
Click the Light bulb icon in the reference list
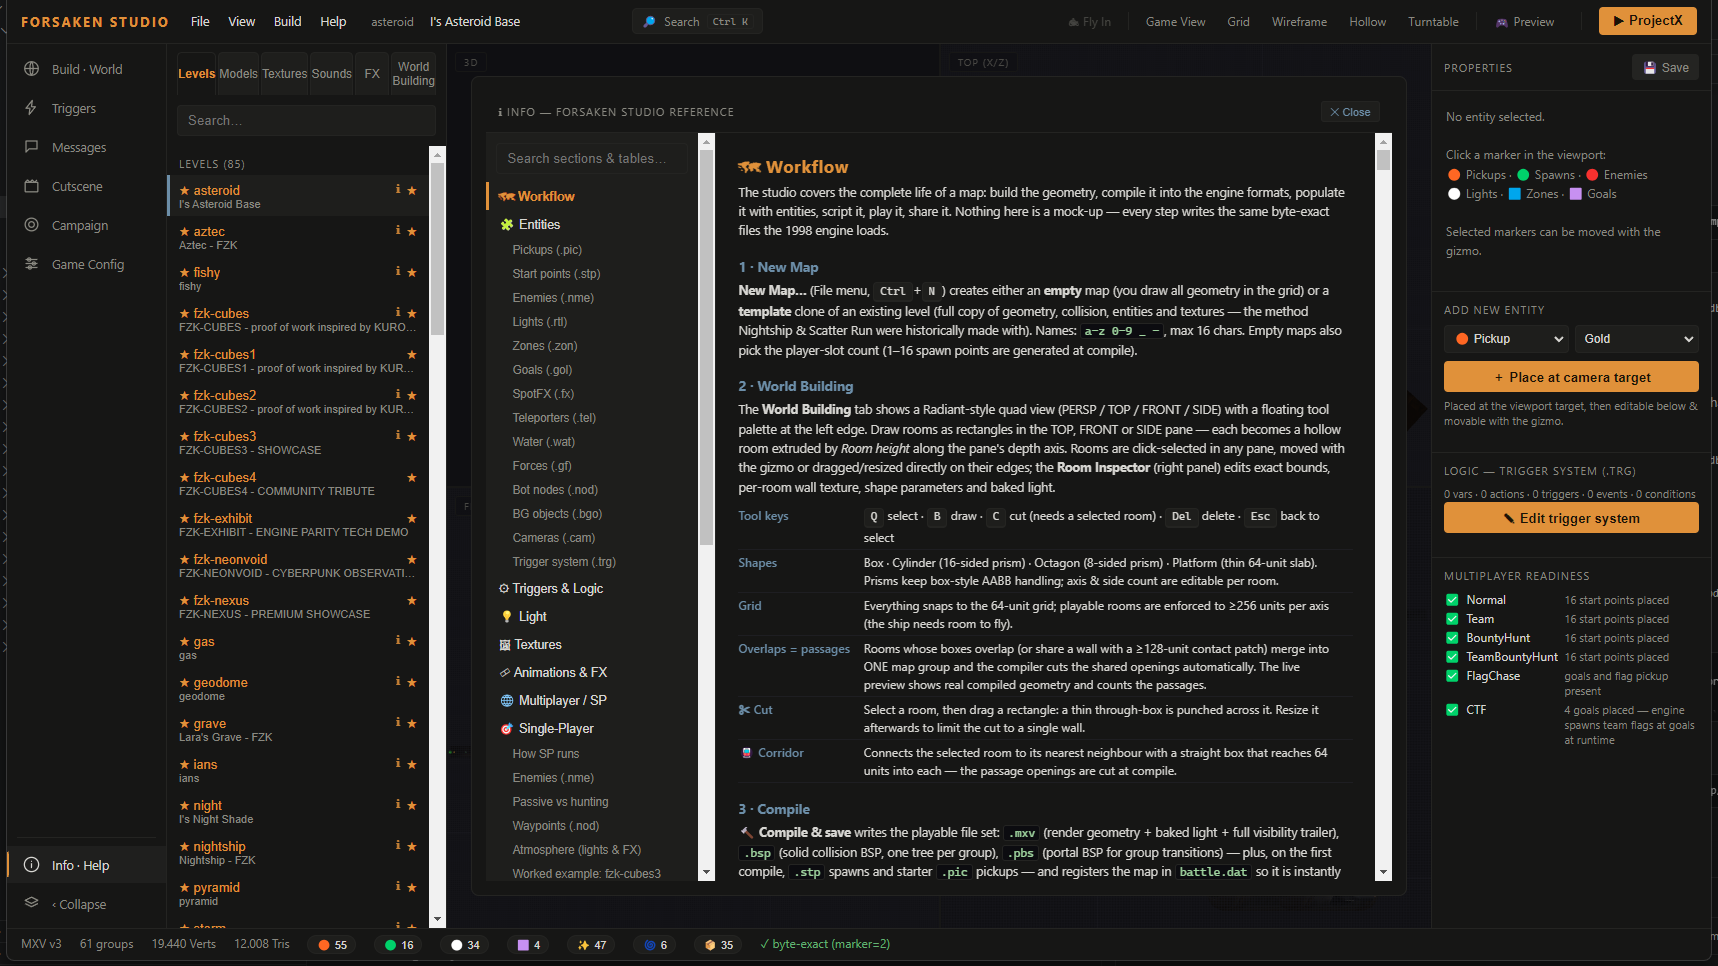point(507,617)
